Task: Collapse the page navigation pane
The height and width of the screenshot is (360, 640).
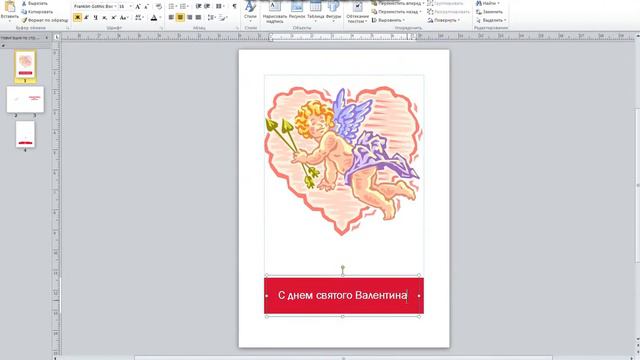Action: (x=47, y=38)
